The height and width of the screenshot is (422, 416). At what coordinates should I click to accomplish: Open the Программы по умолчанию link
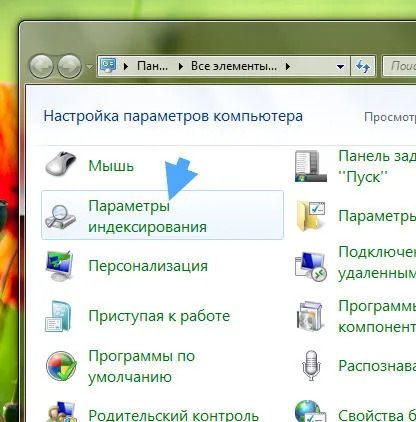(142, 366)
